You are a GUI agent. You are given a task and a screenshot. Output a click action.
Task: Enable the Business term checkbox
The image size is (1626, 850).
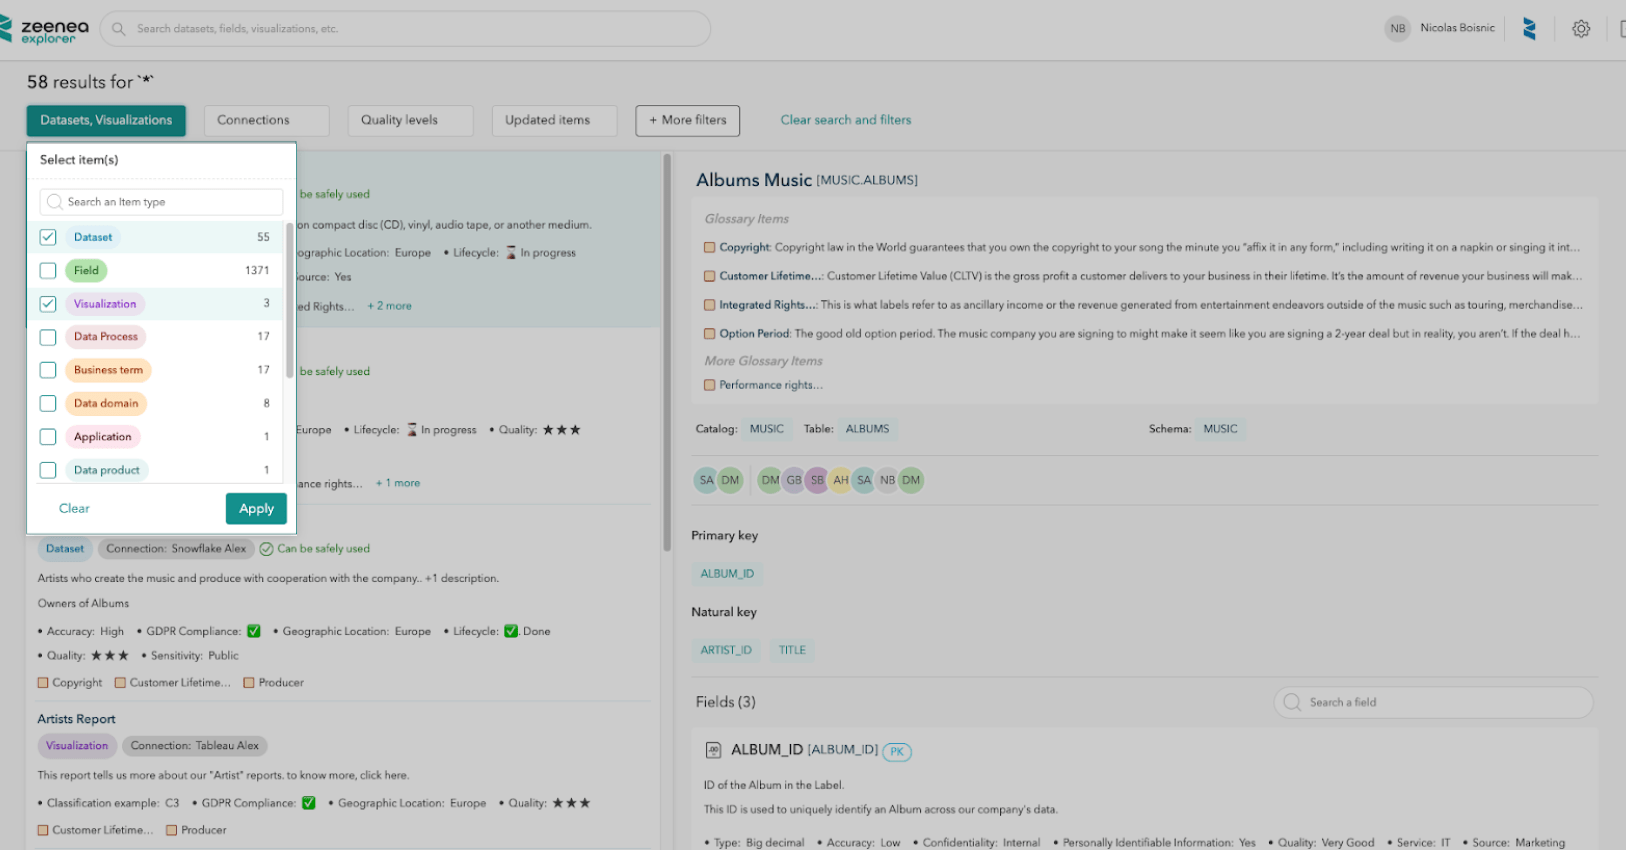coord(48,370)
